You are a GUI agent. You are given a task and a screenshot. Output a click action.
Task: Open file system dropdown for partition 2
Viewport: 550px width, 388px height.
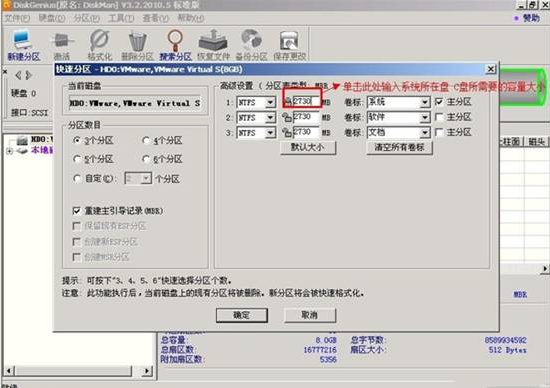pos(270,118)
